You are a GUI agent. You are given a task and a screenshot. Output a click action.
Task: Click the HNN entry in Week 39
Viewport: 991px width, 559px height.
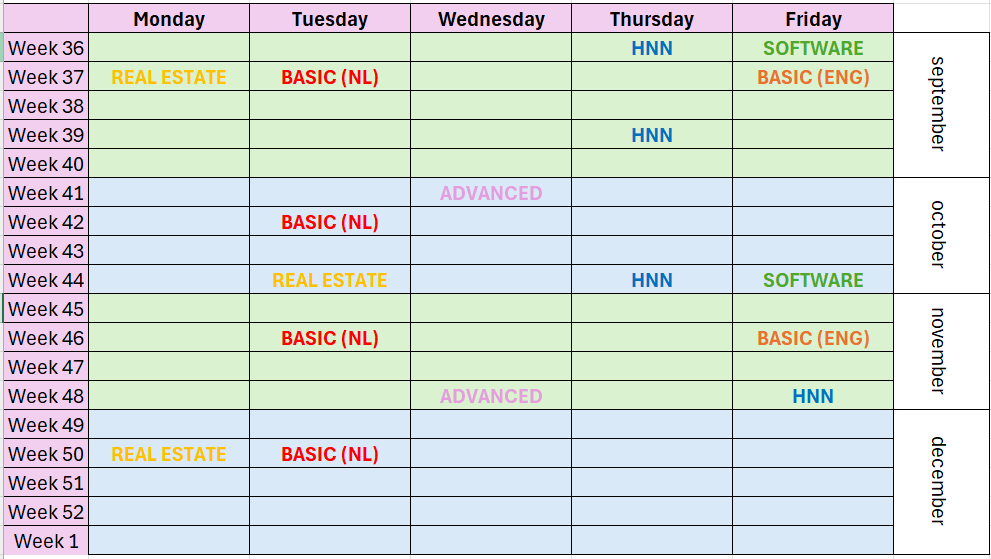coord(652,135)
